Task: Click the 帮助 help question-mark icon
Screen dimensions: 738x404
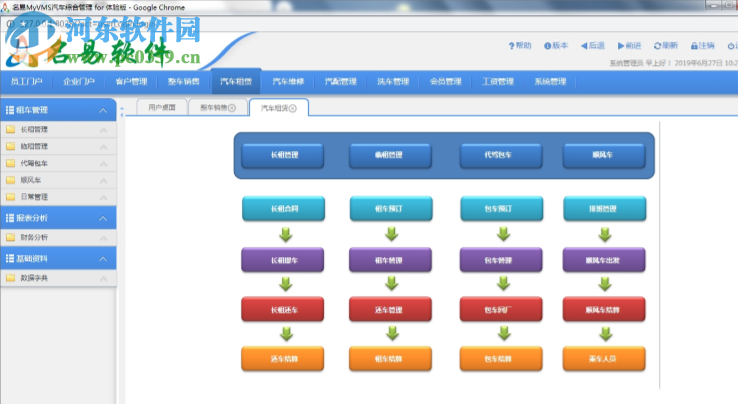Action: tap(512, 46)
